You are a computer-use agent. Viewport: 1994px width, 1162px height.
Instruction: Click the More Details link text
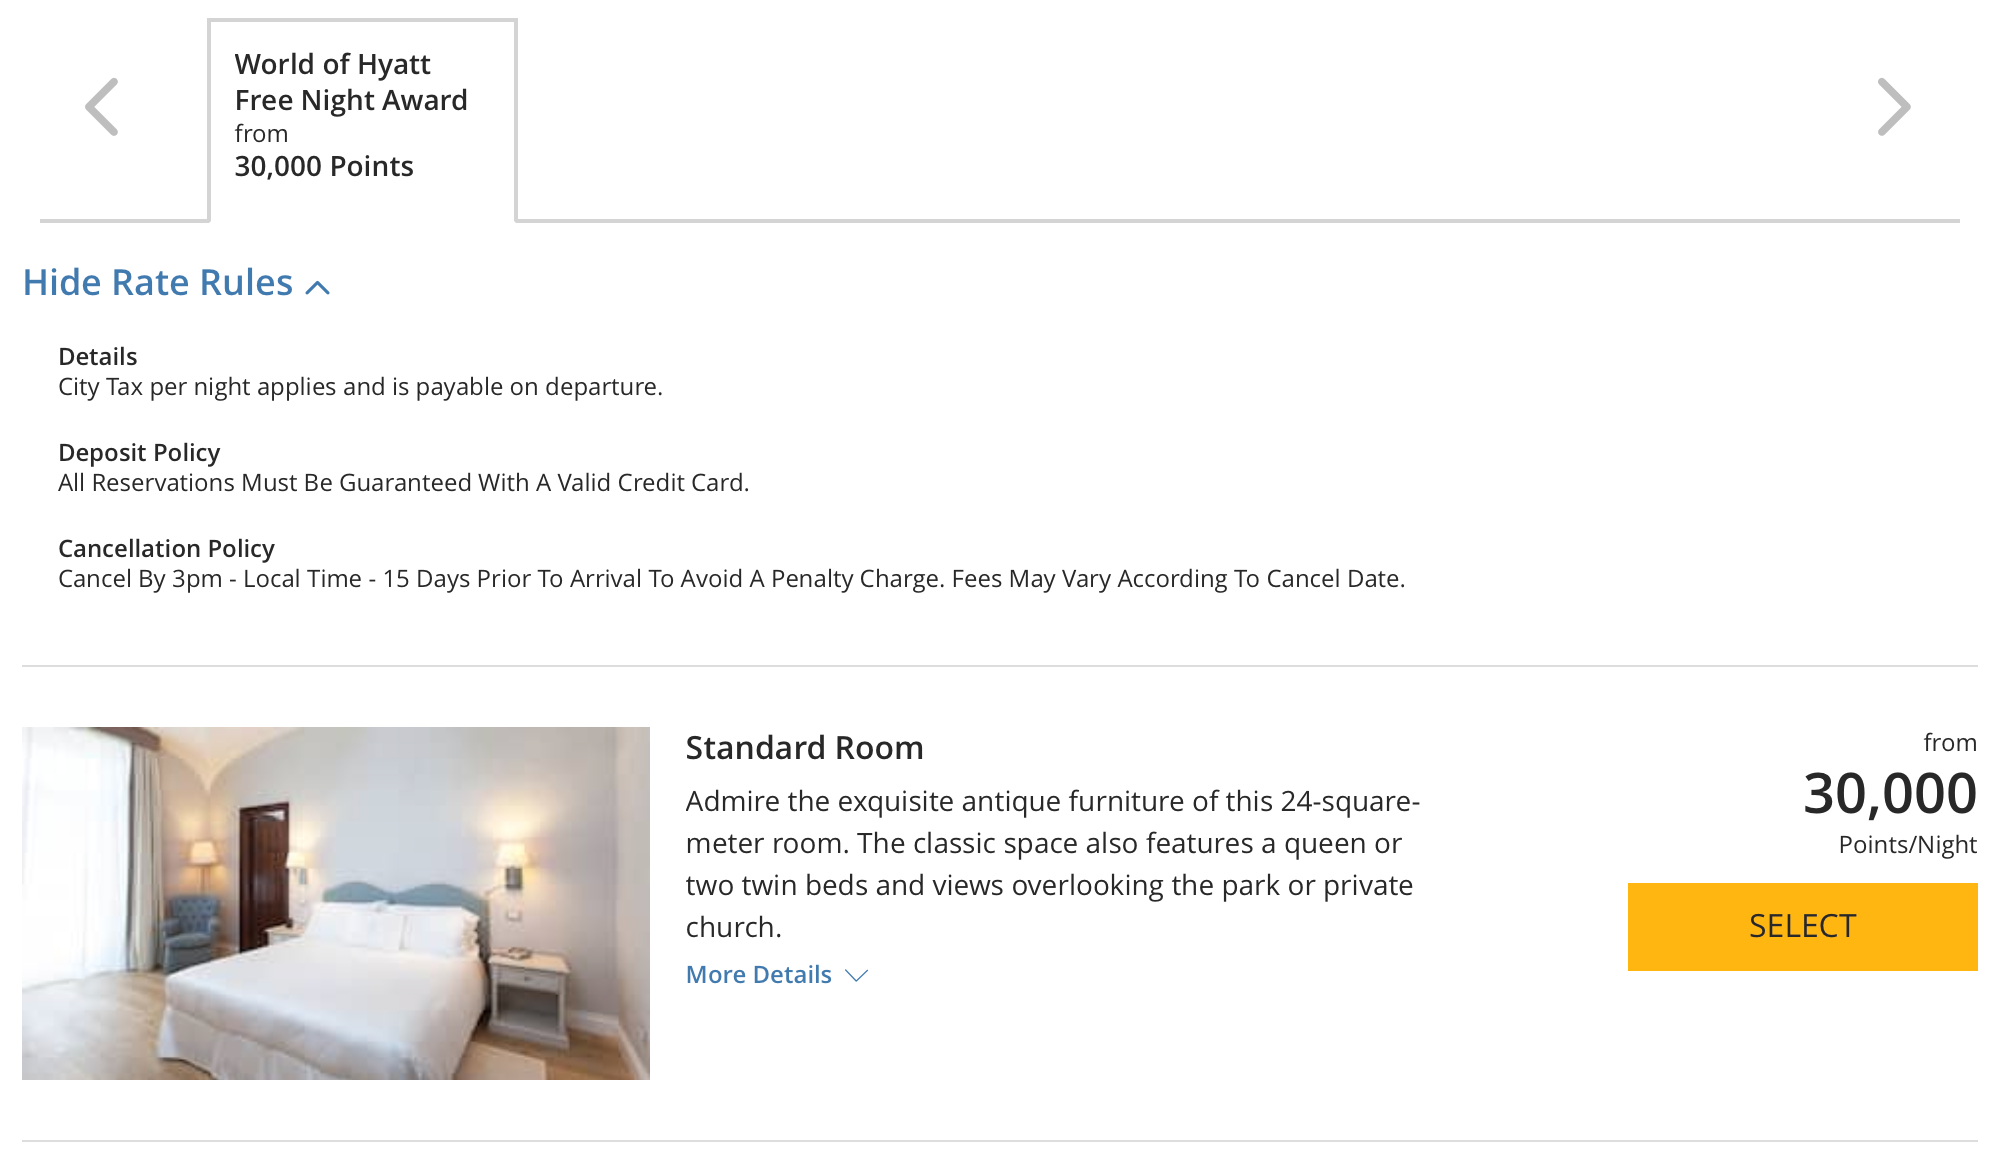[x=758, y=974]
